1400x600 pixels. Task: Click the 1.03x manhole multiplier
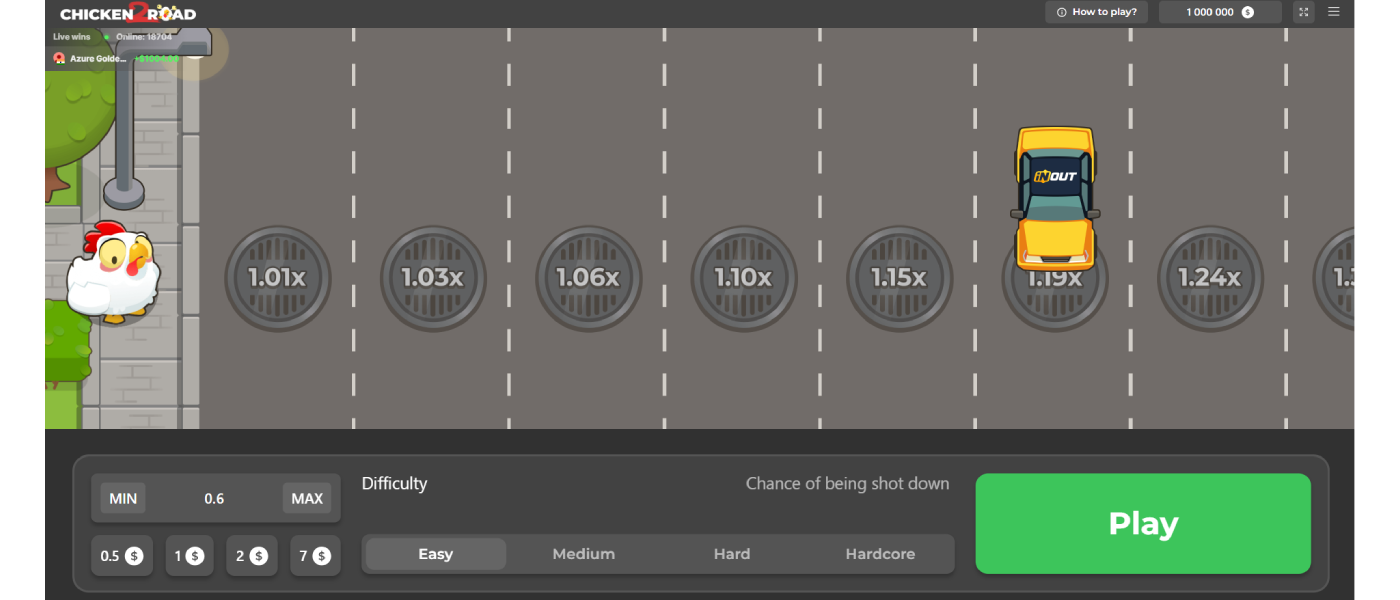(x=432, y=278)
